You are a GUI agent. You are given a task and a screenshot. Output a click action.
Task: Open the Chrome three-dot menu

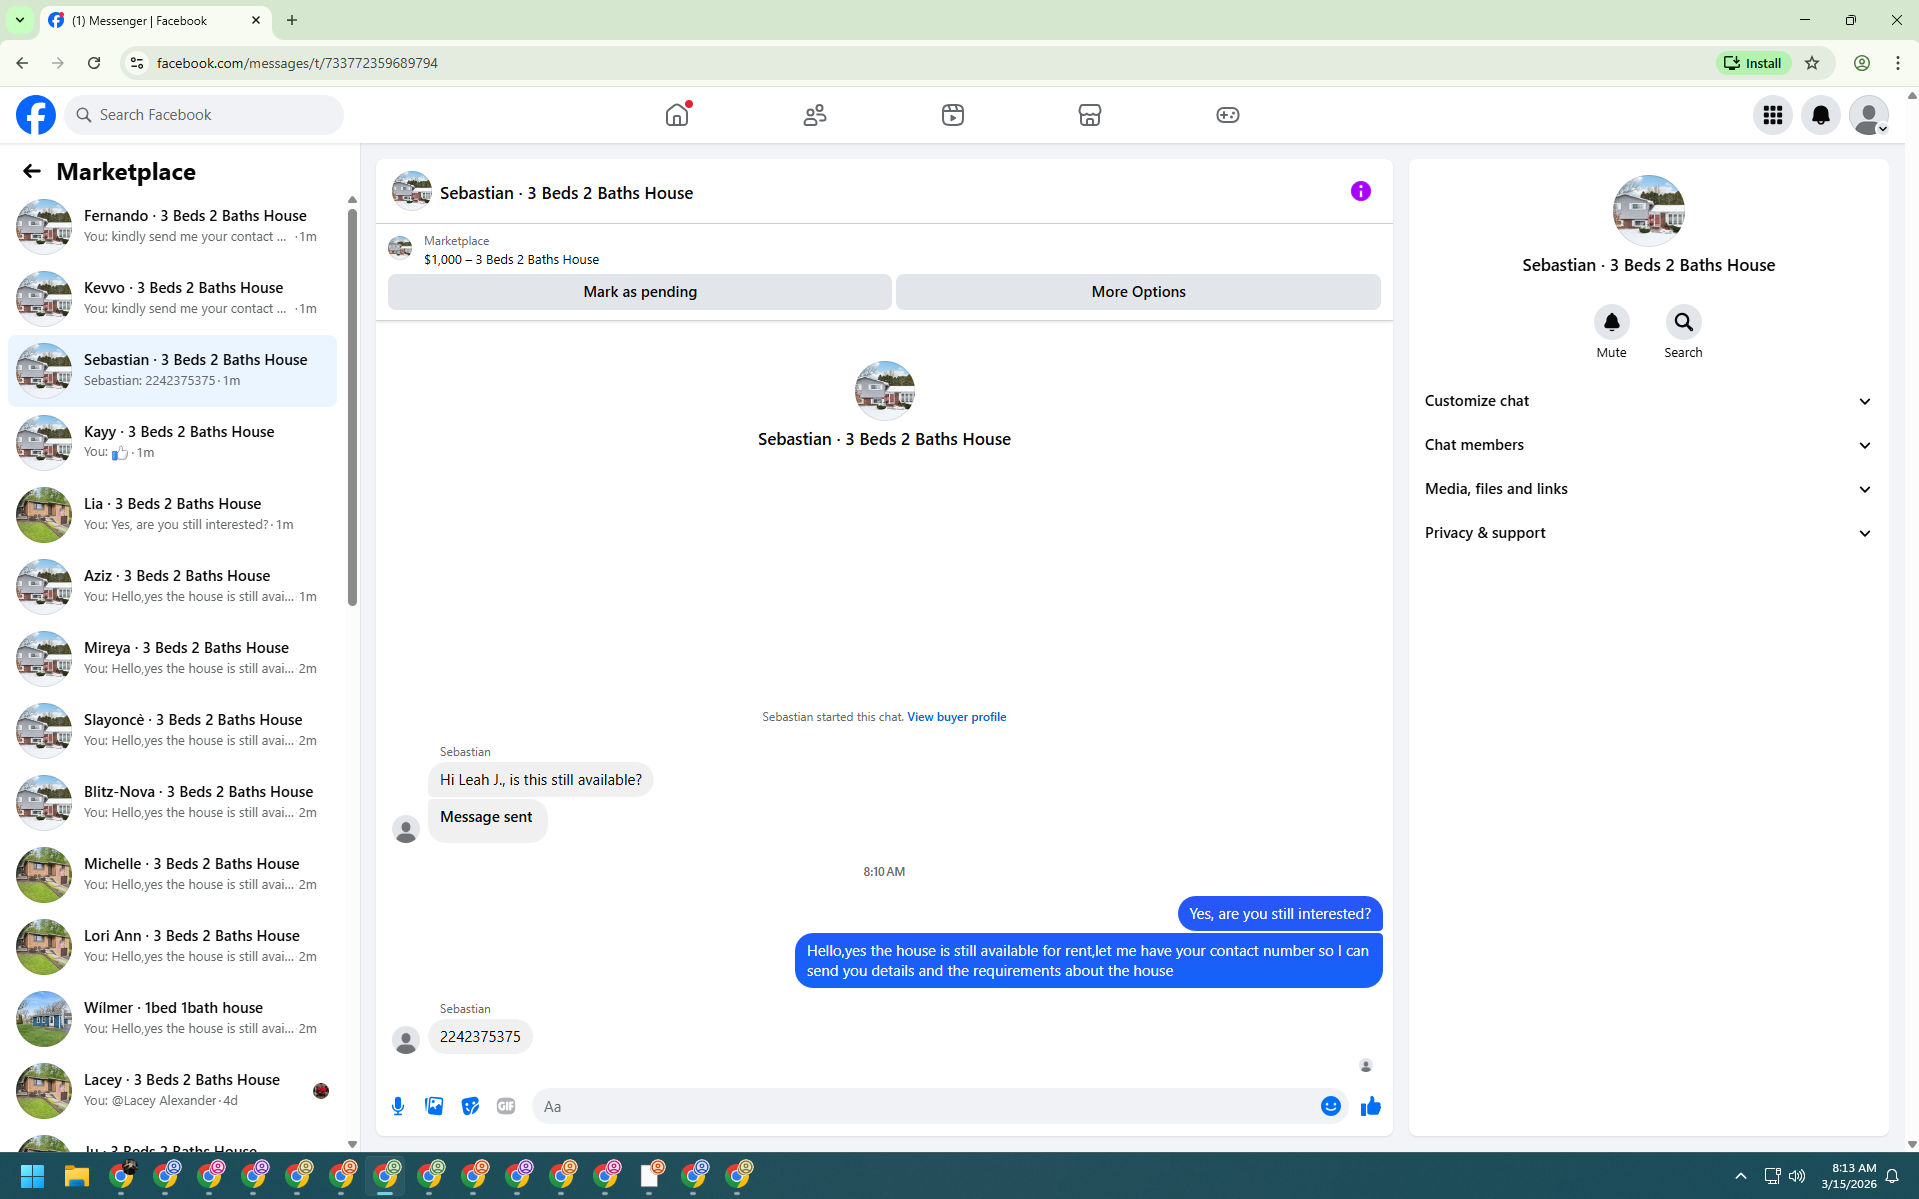1898,63
